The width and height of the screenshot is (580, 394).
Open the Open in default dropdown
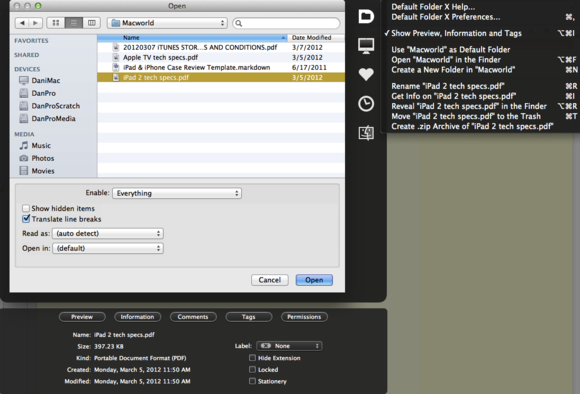click(108, 248)
